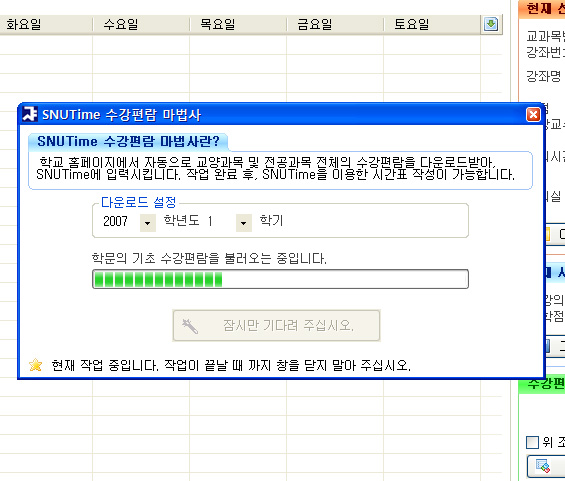Close the SNUTime 수강편람 마법사 dialog

[533, 115]
